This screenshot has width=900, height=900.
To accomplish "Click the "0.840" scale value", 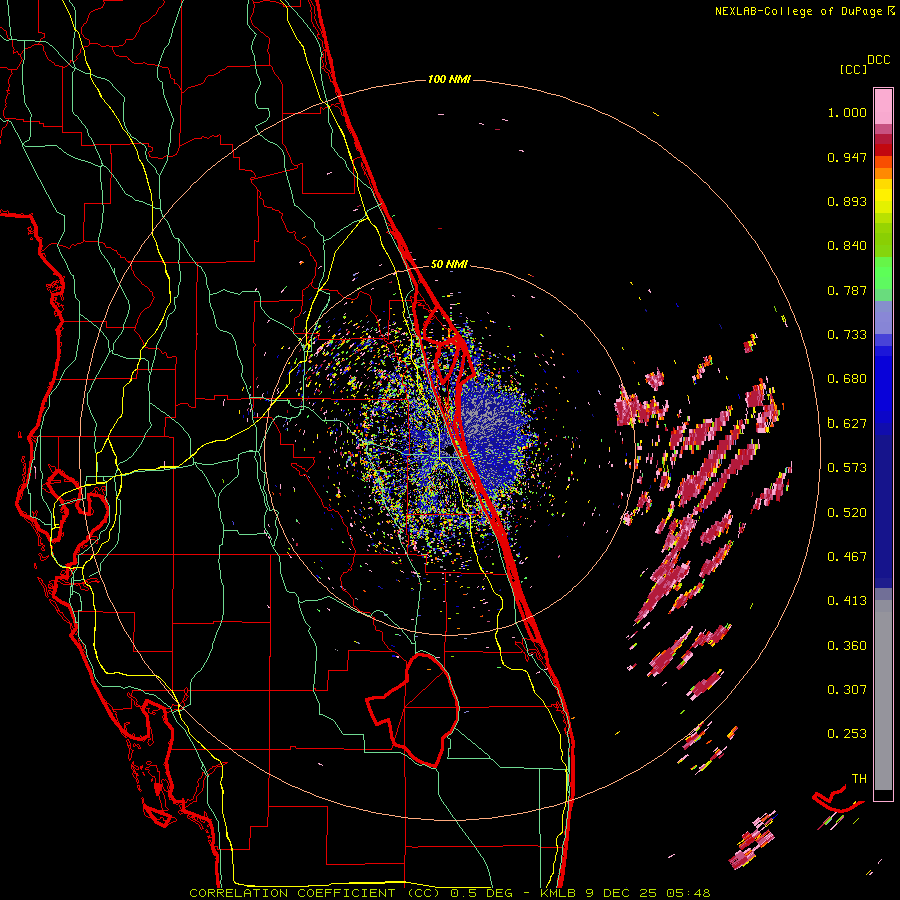I will tap(847, 246).
